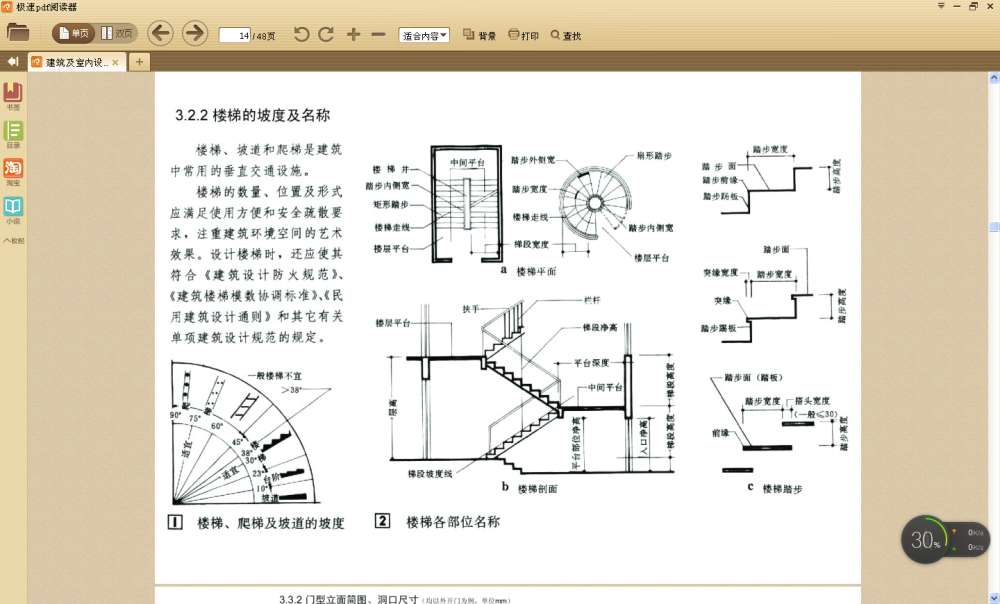Rotate page clockwise
Viewport: 1000px width, 604px height.
326,34
